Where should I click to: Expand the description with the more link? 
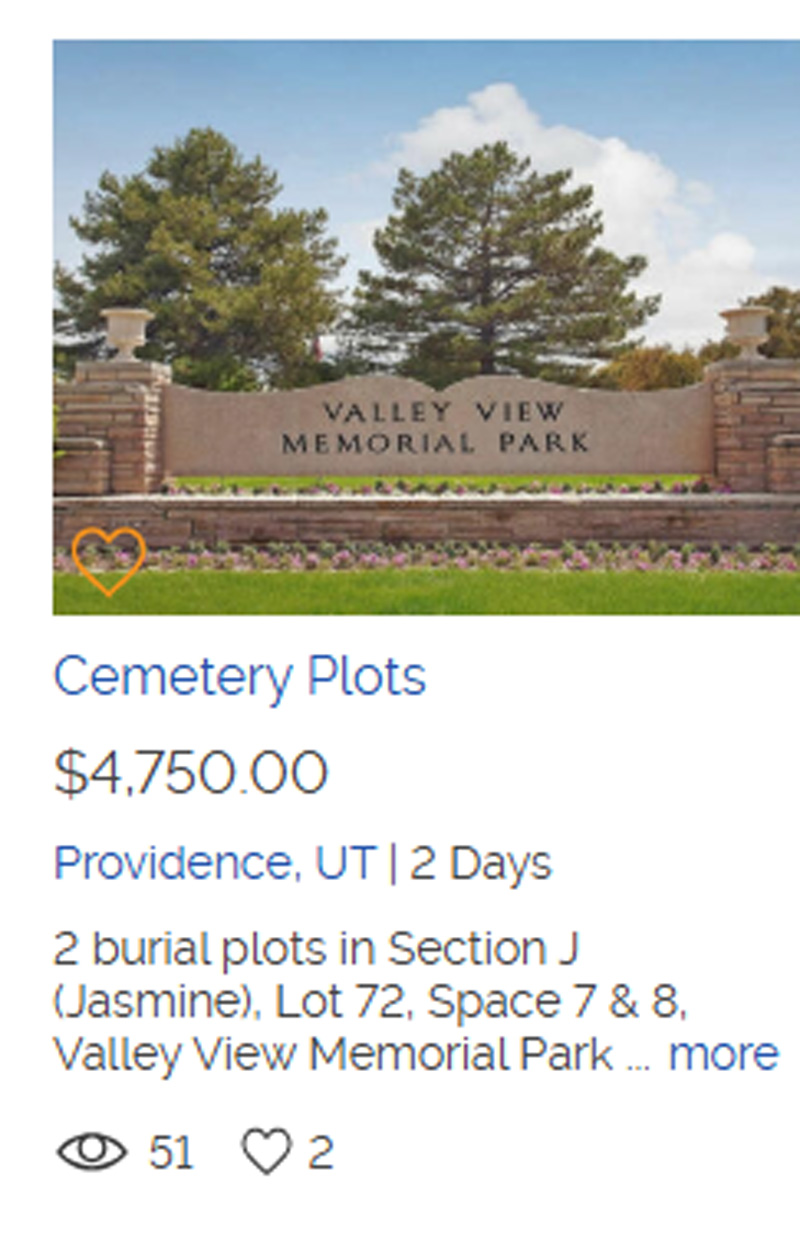click(x=722, y=1054)
